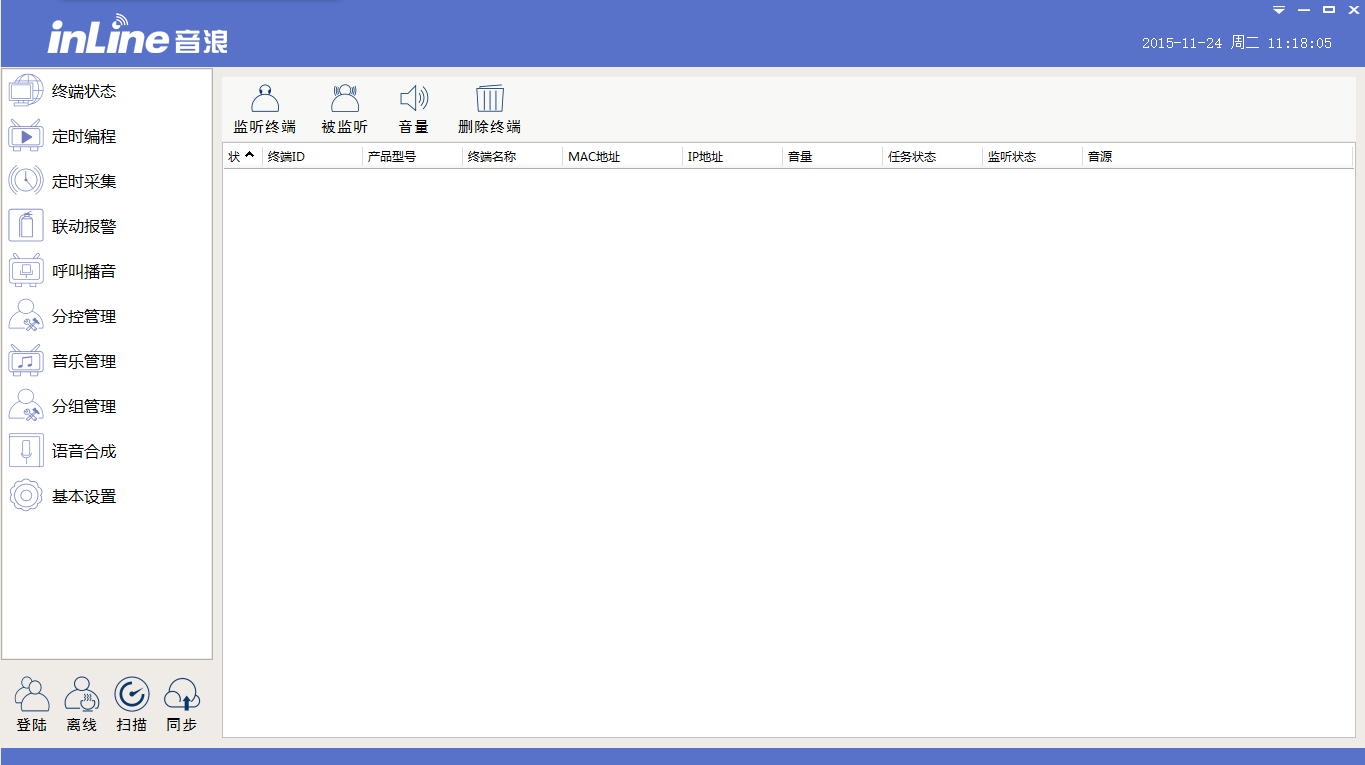This screenshot has height=765, width=1365.
Task: Click the 分组管理 group management icon
Action: click(x=26, y=406)
